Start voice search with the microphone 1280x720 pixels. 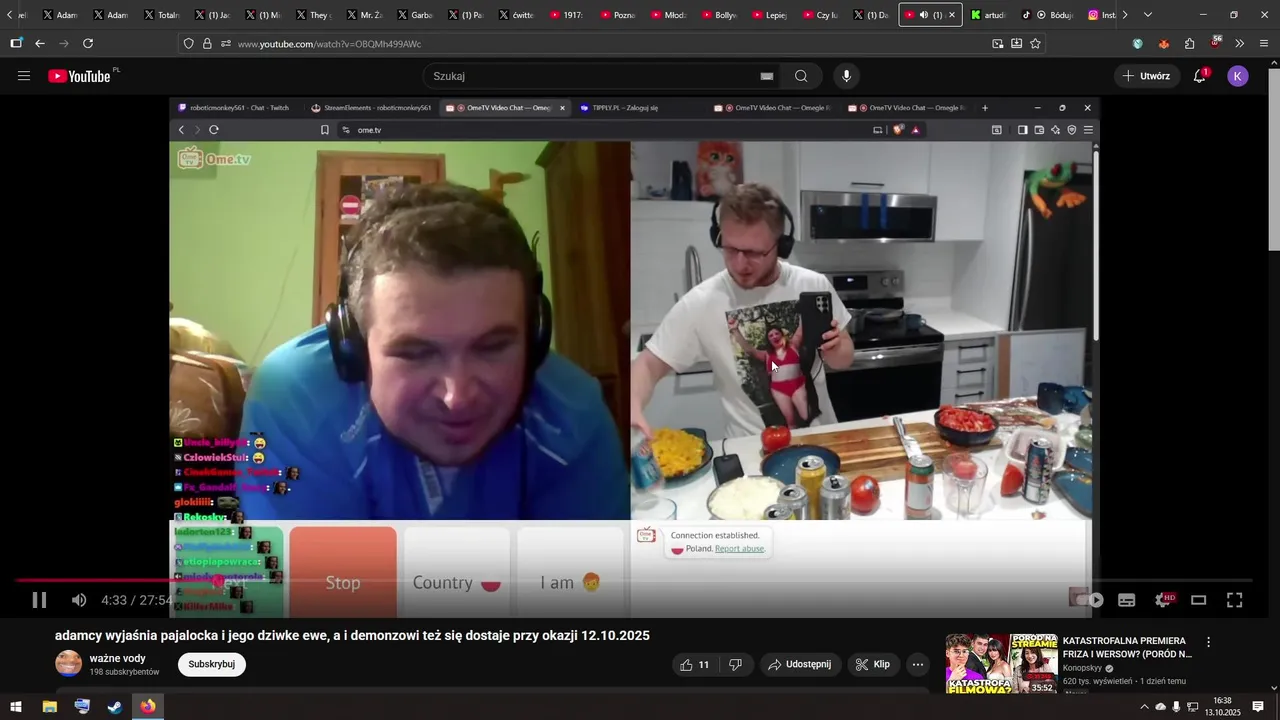click(847, 76)
